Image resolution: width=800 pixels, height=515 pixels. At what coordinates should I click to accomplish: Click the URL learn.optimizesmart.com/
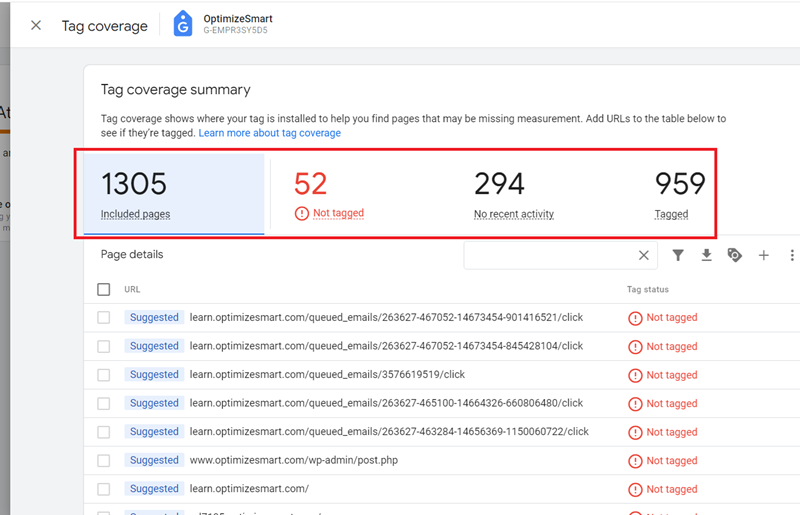click(x=249, y=489)
